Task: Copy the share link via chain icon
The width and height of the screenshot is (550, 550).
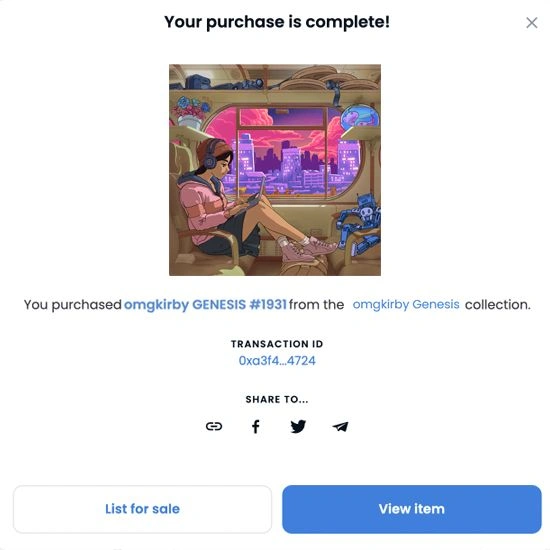Action: tap(214, 426)
